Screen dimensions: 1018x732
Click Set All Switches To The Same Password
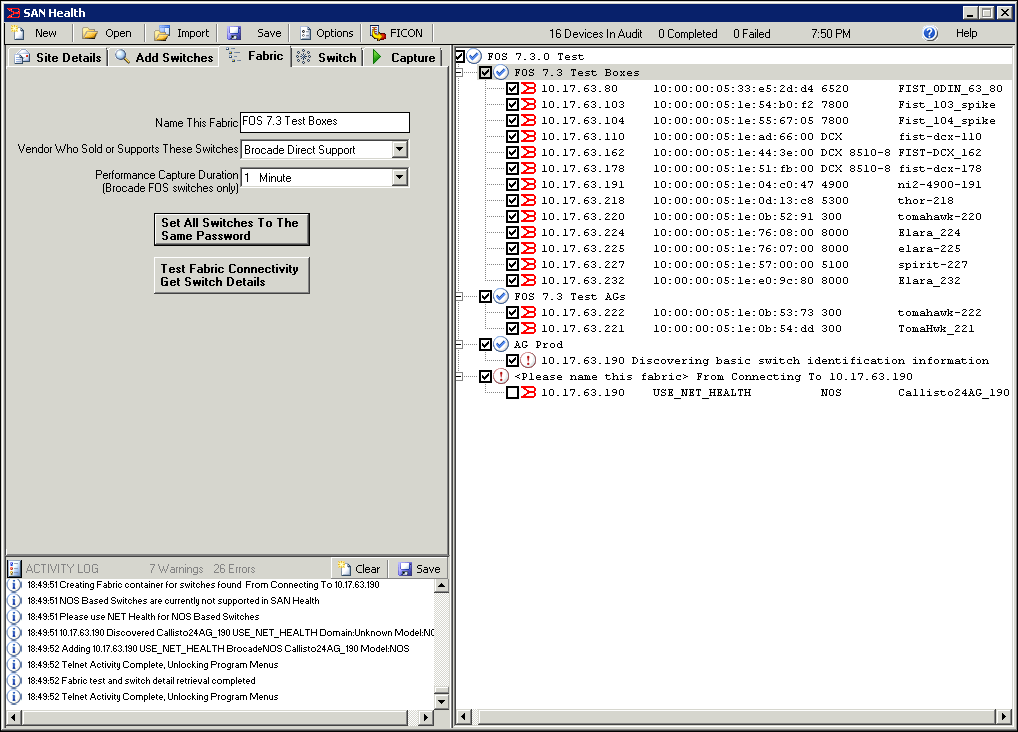(x=231, y=229)
